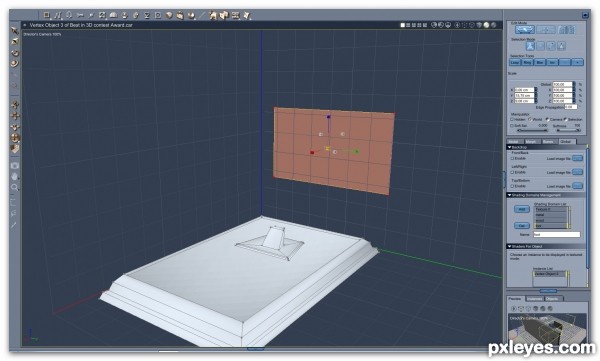
Task: Click the red axis manipulator handle
Action: click(x=312, y=152)
